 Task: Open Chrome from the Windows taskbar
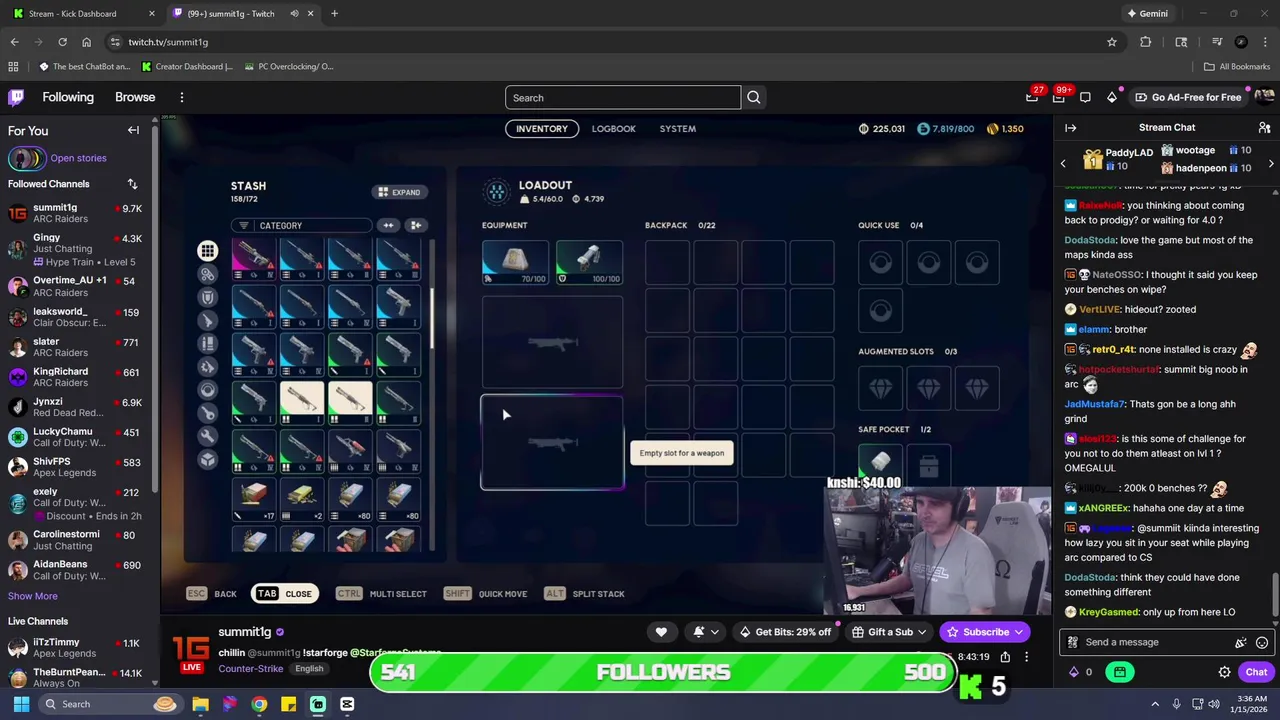pos(259,704)
